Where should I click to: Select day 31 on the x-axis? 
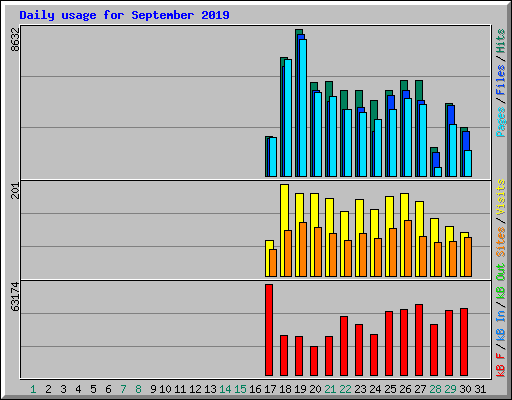[480, 389]
